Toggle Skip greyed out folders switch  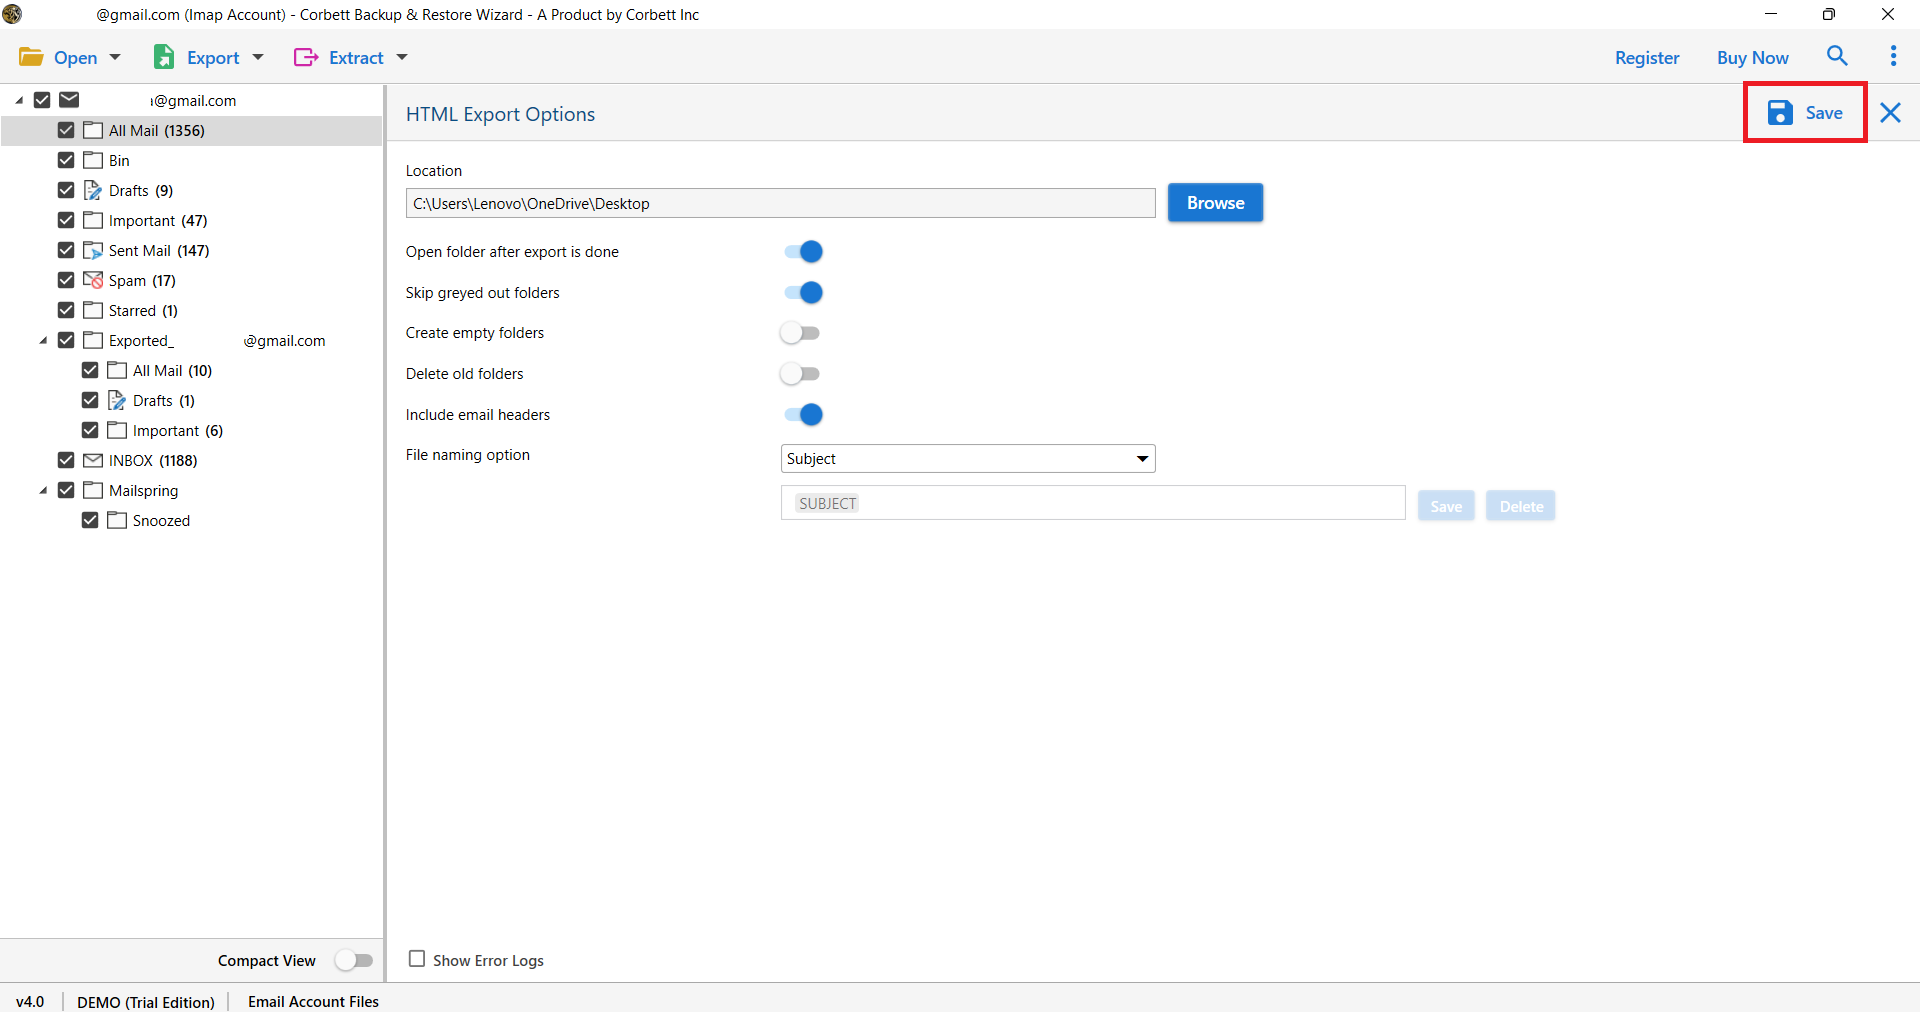(x=803, y=292)
